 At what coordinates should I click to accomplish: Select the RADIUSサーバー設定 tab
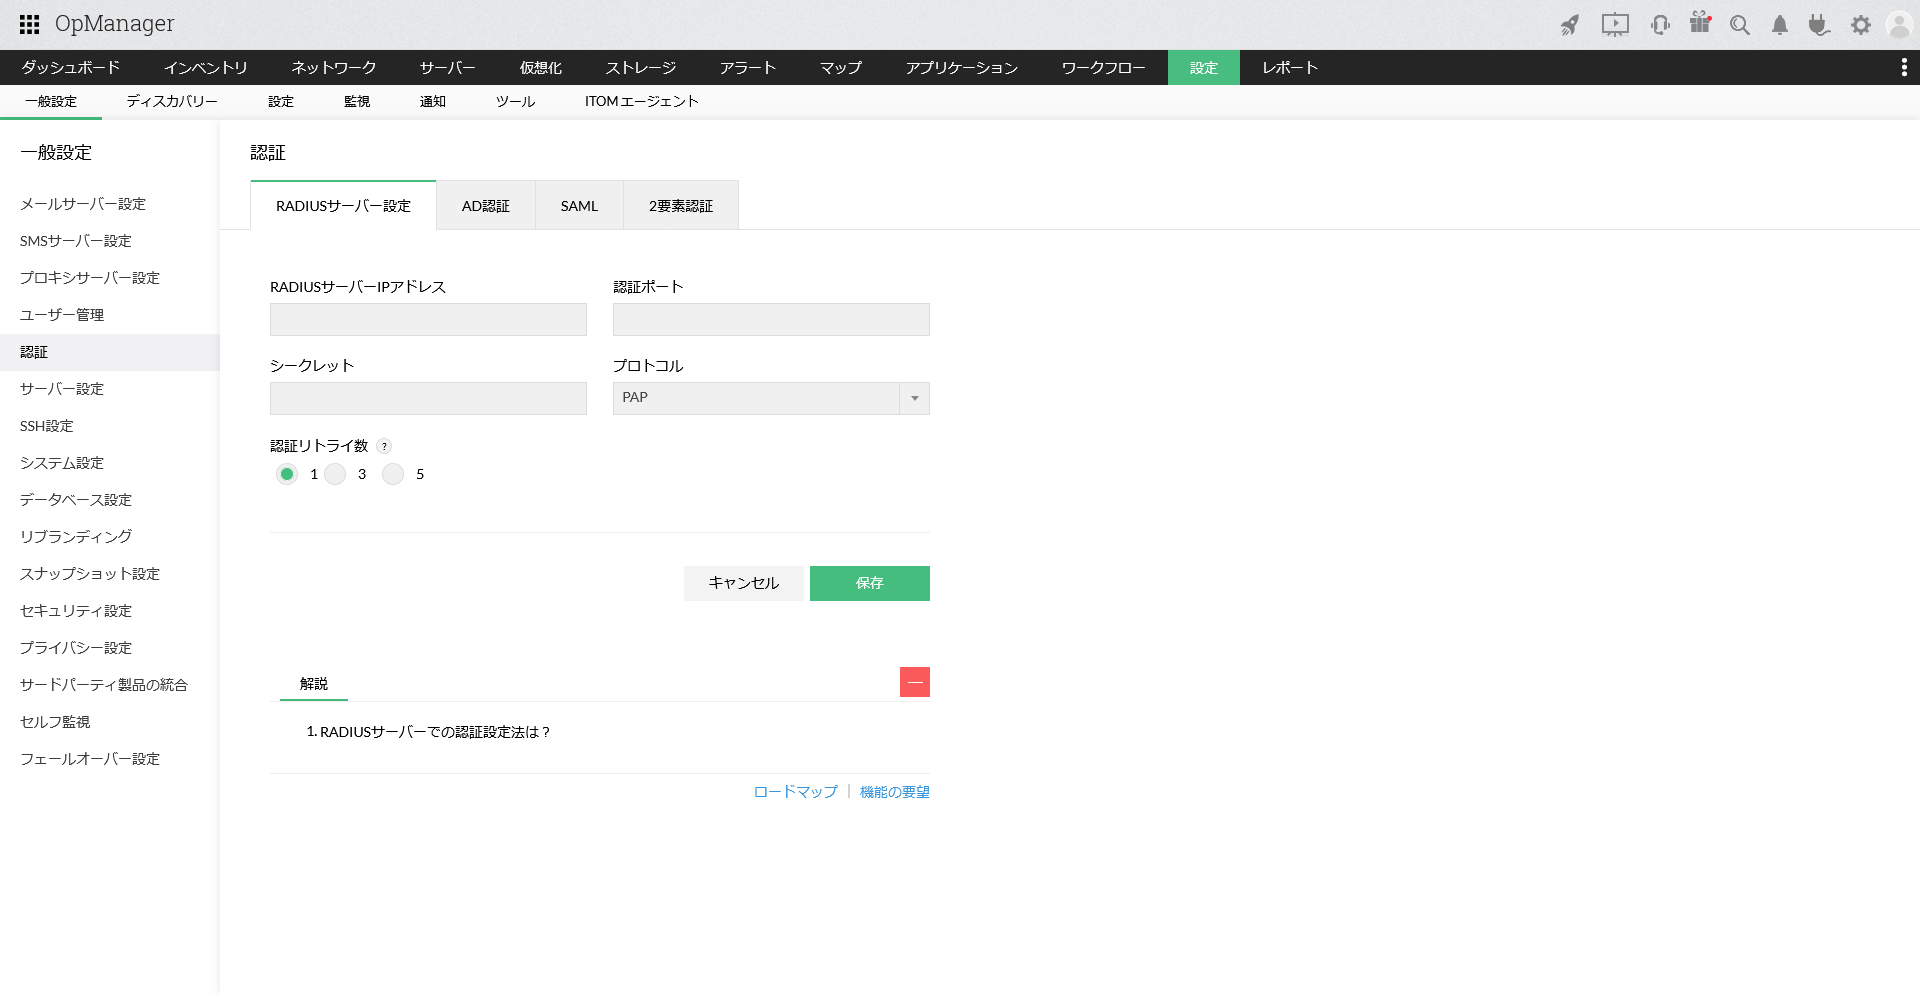tap(343, 206)
